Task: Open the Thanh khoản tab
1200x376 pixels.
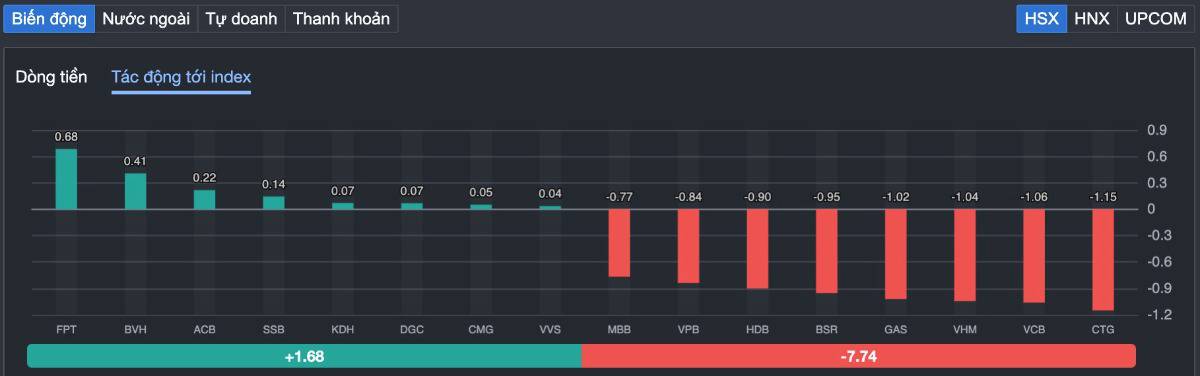Action: click(x=341, y=18)
